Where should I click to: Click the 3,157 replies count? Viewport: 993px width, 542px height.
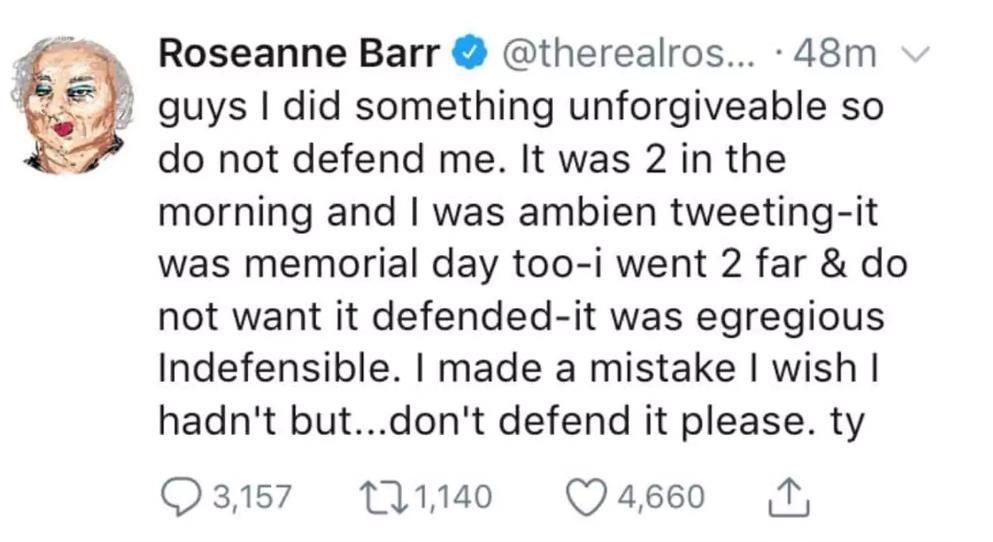click(x=246, y=495)
